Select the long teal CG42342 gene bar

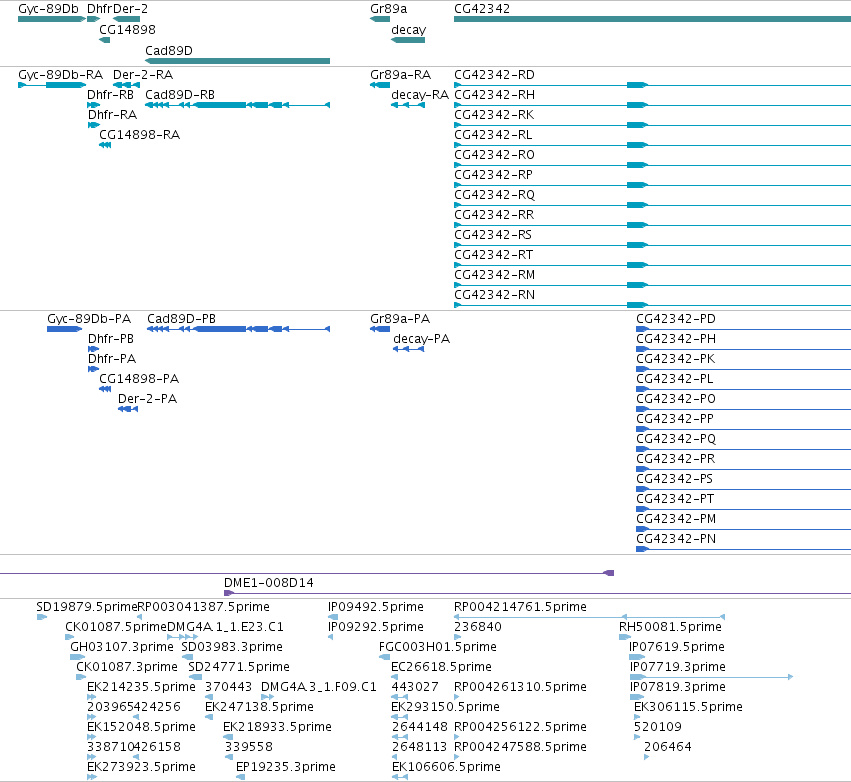652,19
